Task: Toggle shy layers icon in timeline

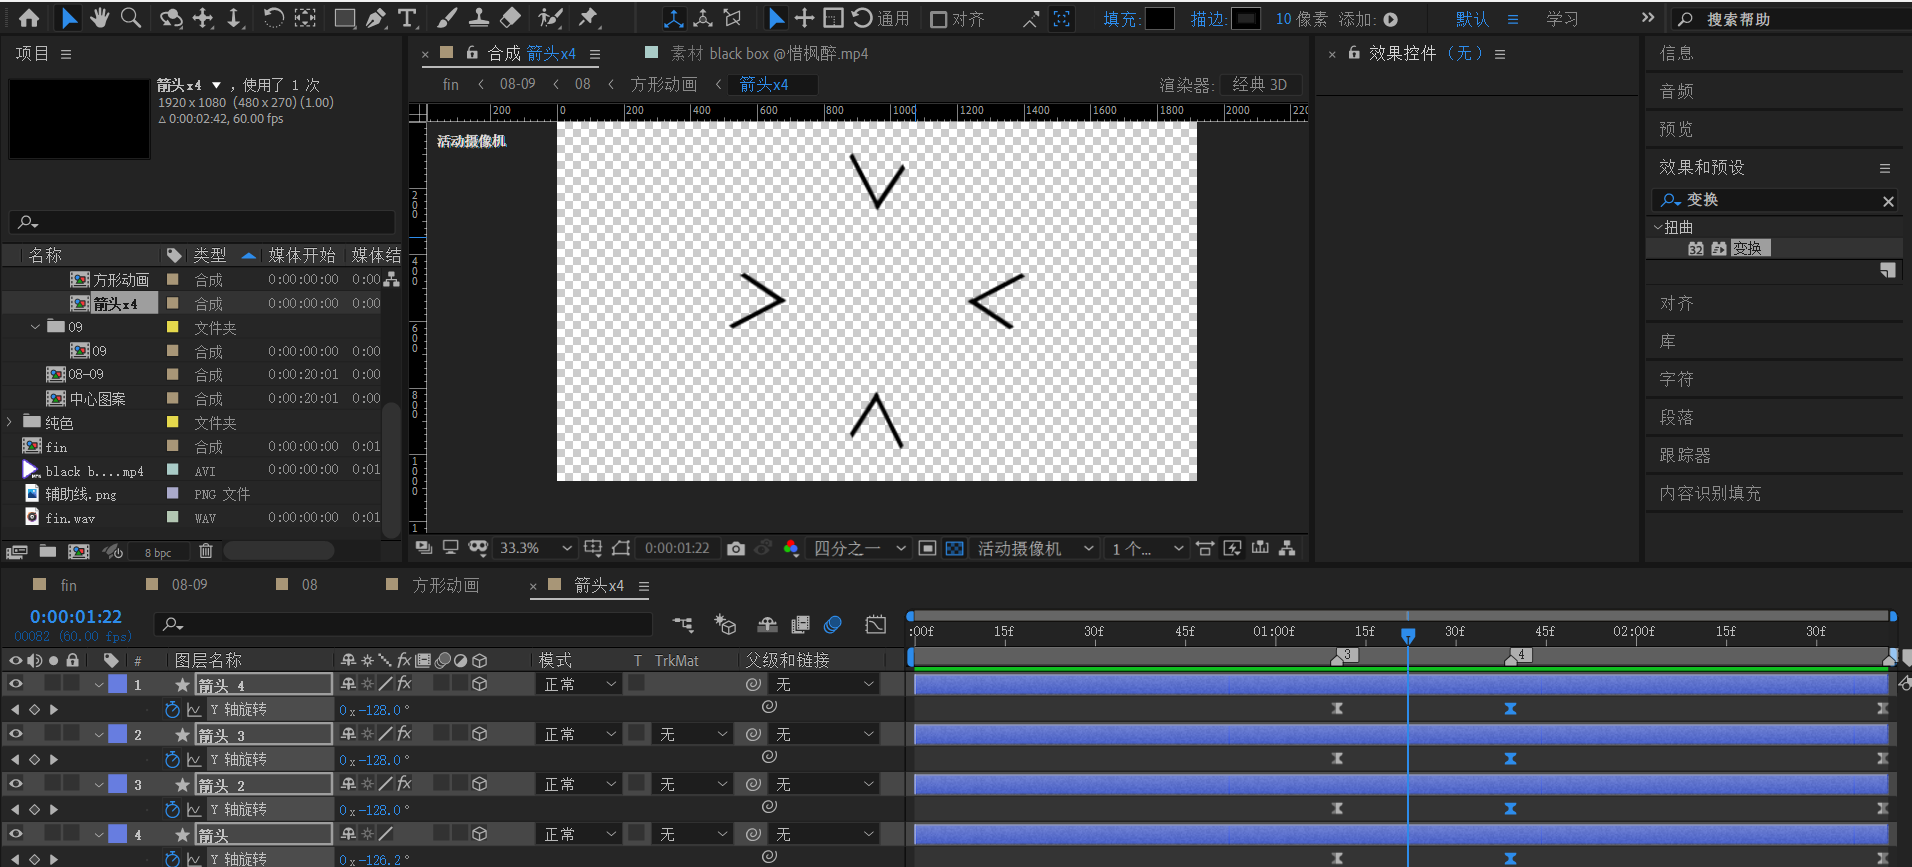Action: pos(767,625)
